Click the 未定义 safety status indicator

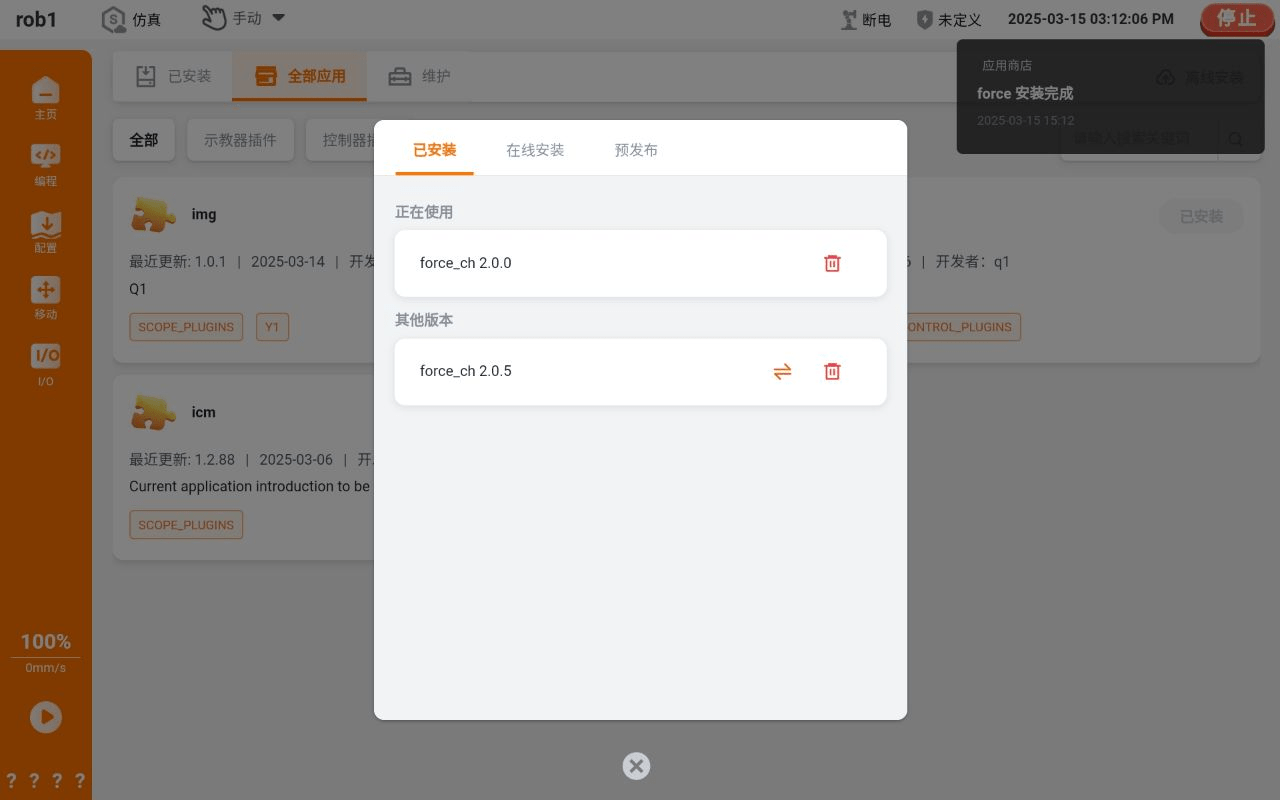(x=949, y=19)
